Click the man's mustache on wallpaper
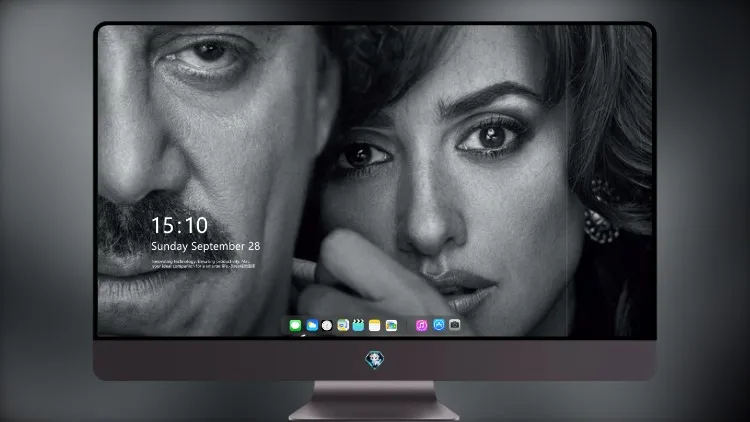 158,225
